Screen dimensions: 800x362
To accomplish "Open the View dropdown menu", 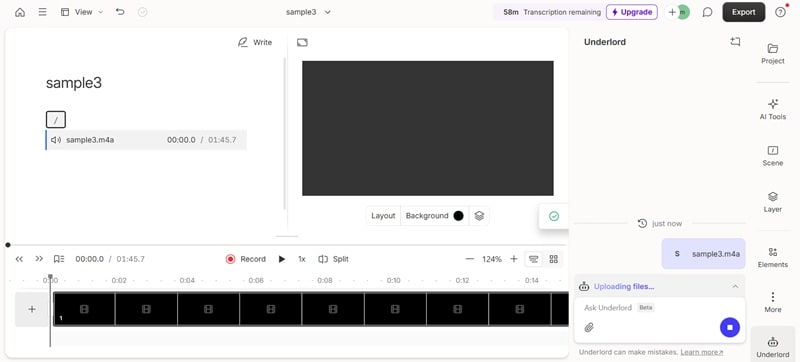I will click(x=82, y=12).
